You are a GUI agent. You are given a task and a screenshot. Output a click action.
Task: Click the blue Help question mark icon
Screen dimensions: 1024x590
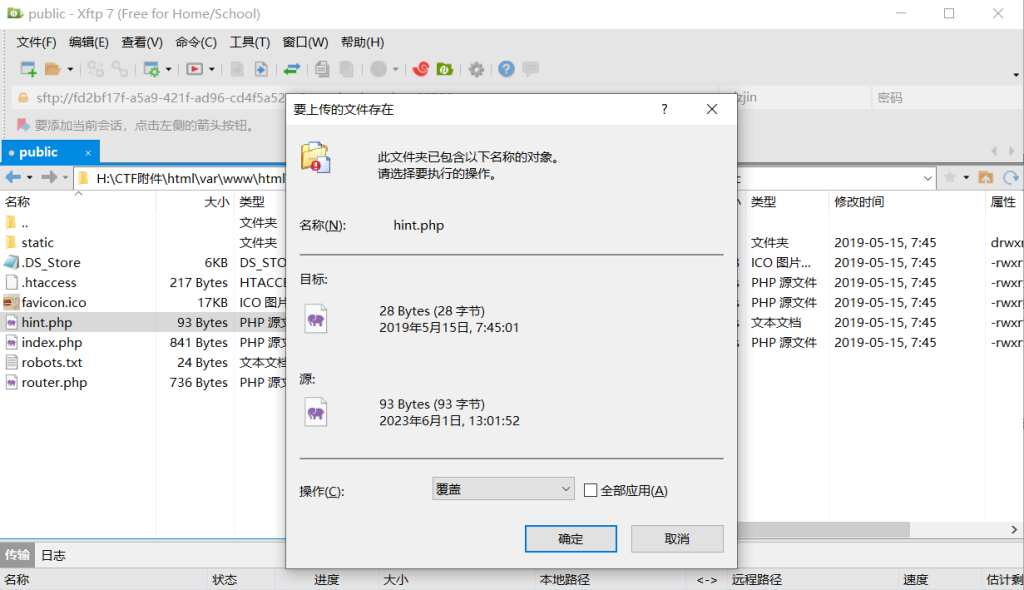tap(506, 69)
